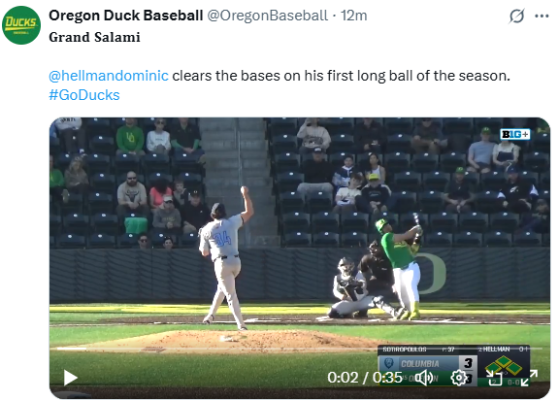The height and width of the screenshot is (400, 559).
Task: Enable picture-in-picture mode for the video
Action: [494, 378]
